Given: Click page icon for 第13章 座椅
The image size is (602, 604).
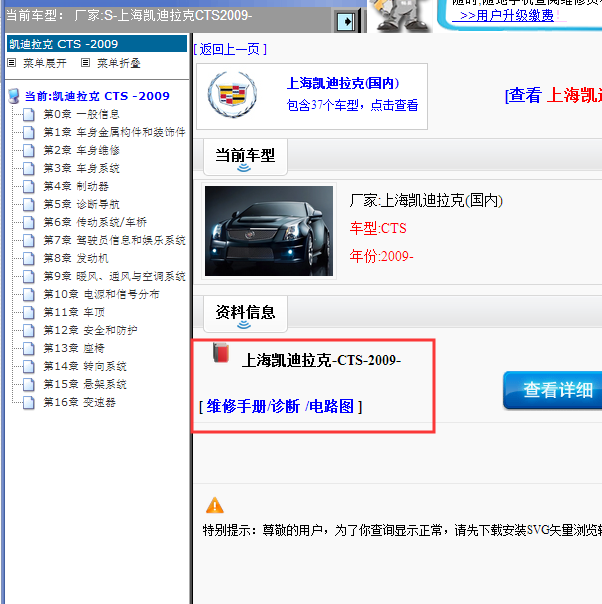Looking at the screenshot, I should click(29, 349).
